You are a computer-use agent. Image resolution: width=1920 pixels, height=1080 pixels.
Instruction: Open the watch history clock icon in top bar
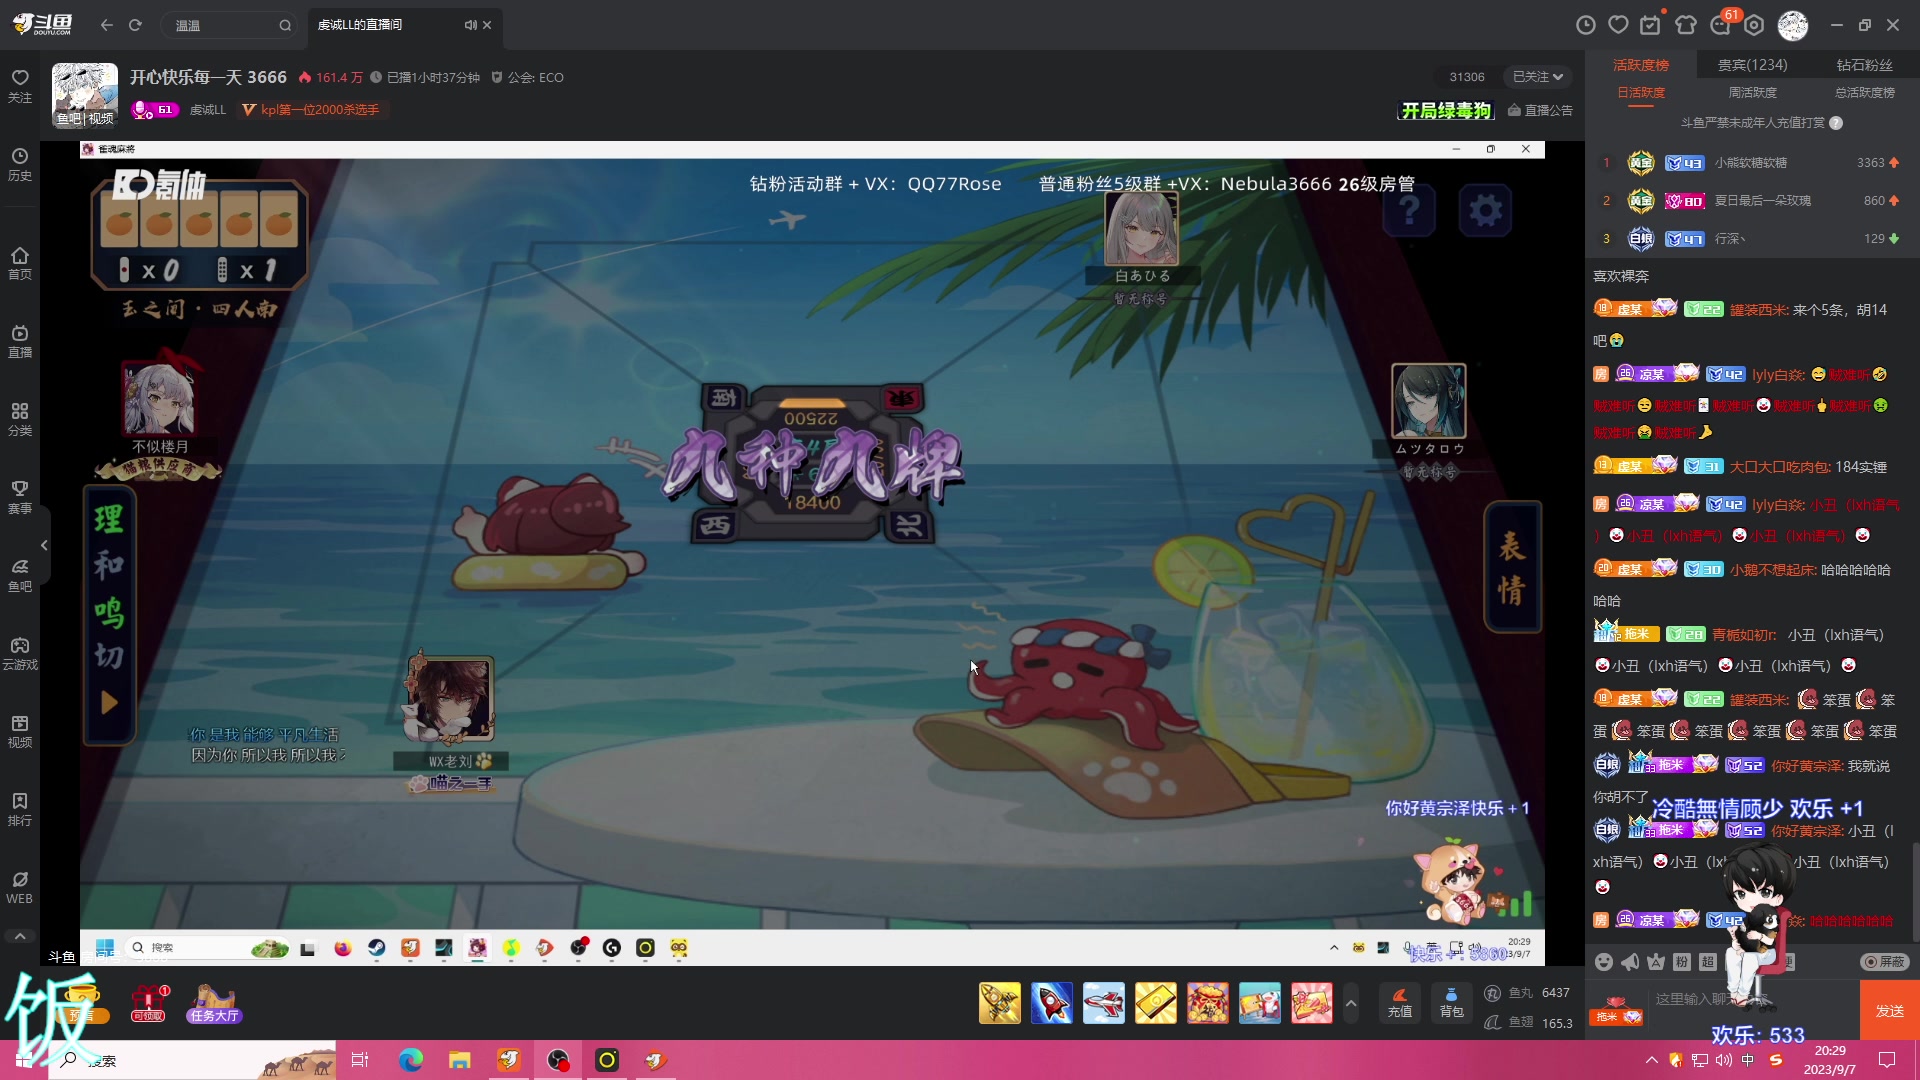[1585, 25]
